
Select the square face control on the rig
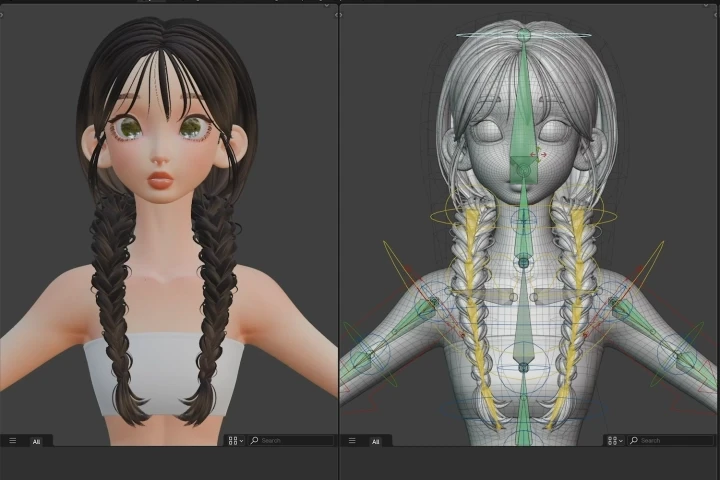523,170
